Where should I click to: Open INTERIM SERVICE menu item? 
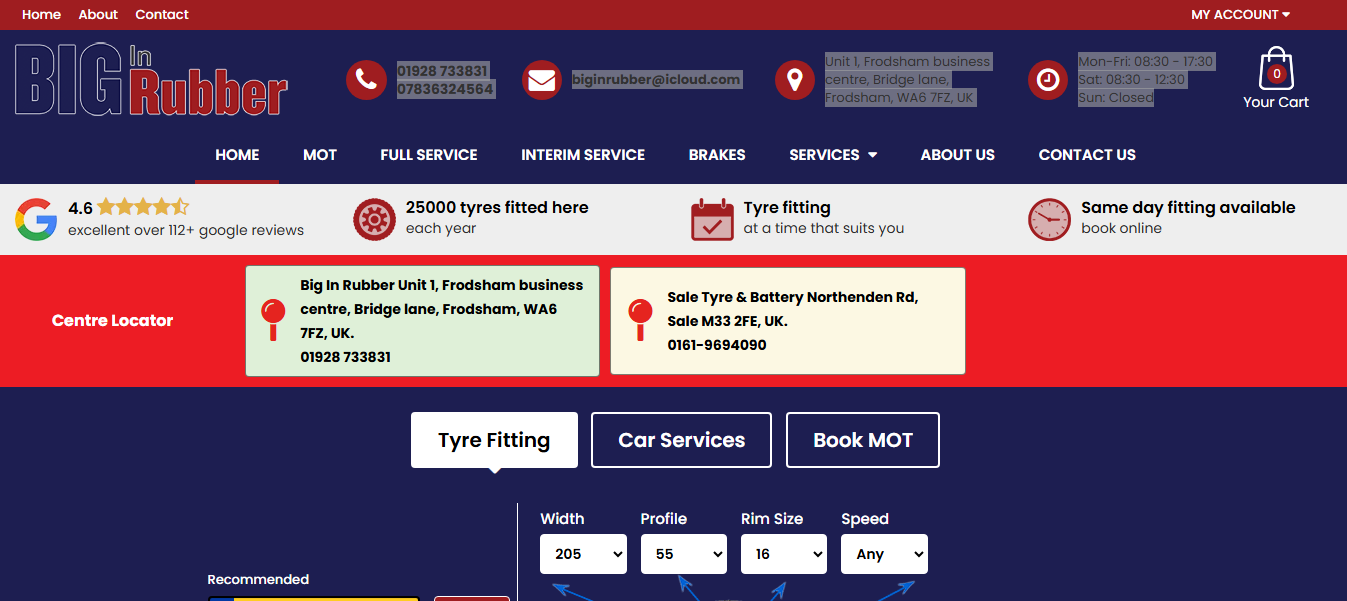coord(583,155)
